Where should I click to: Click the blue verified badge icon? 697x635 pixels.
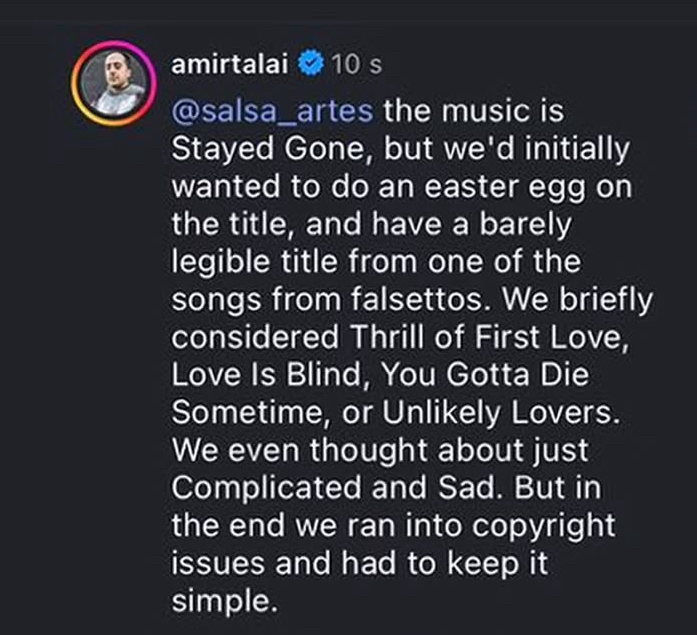tap(311, 65)
